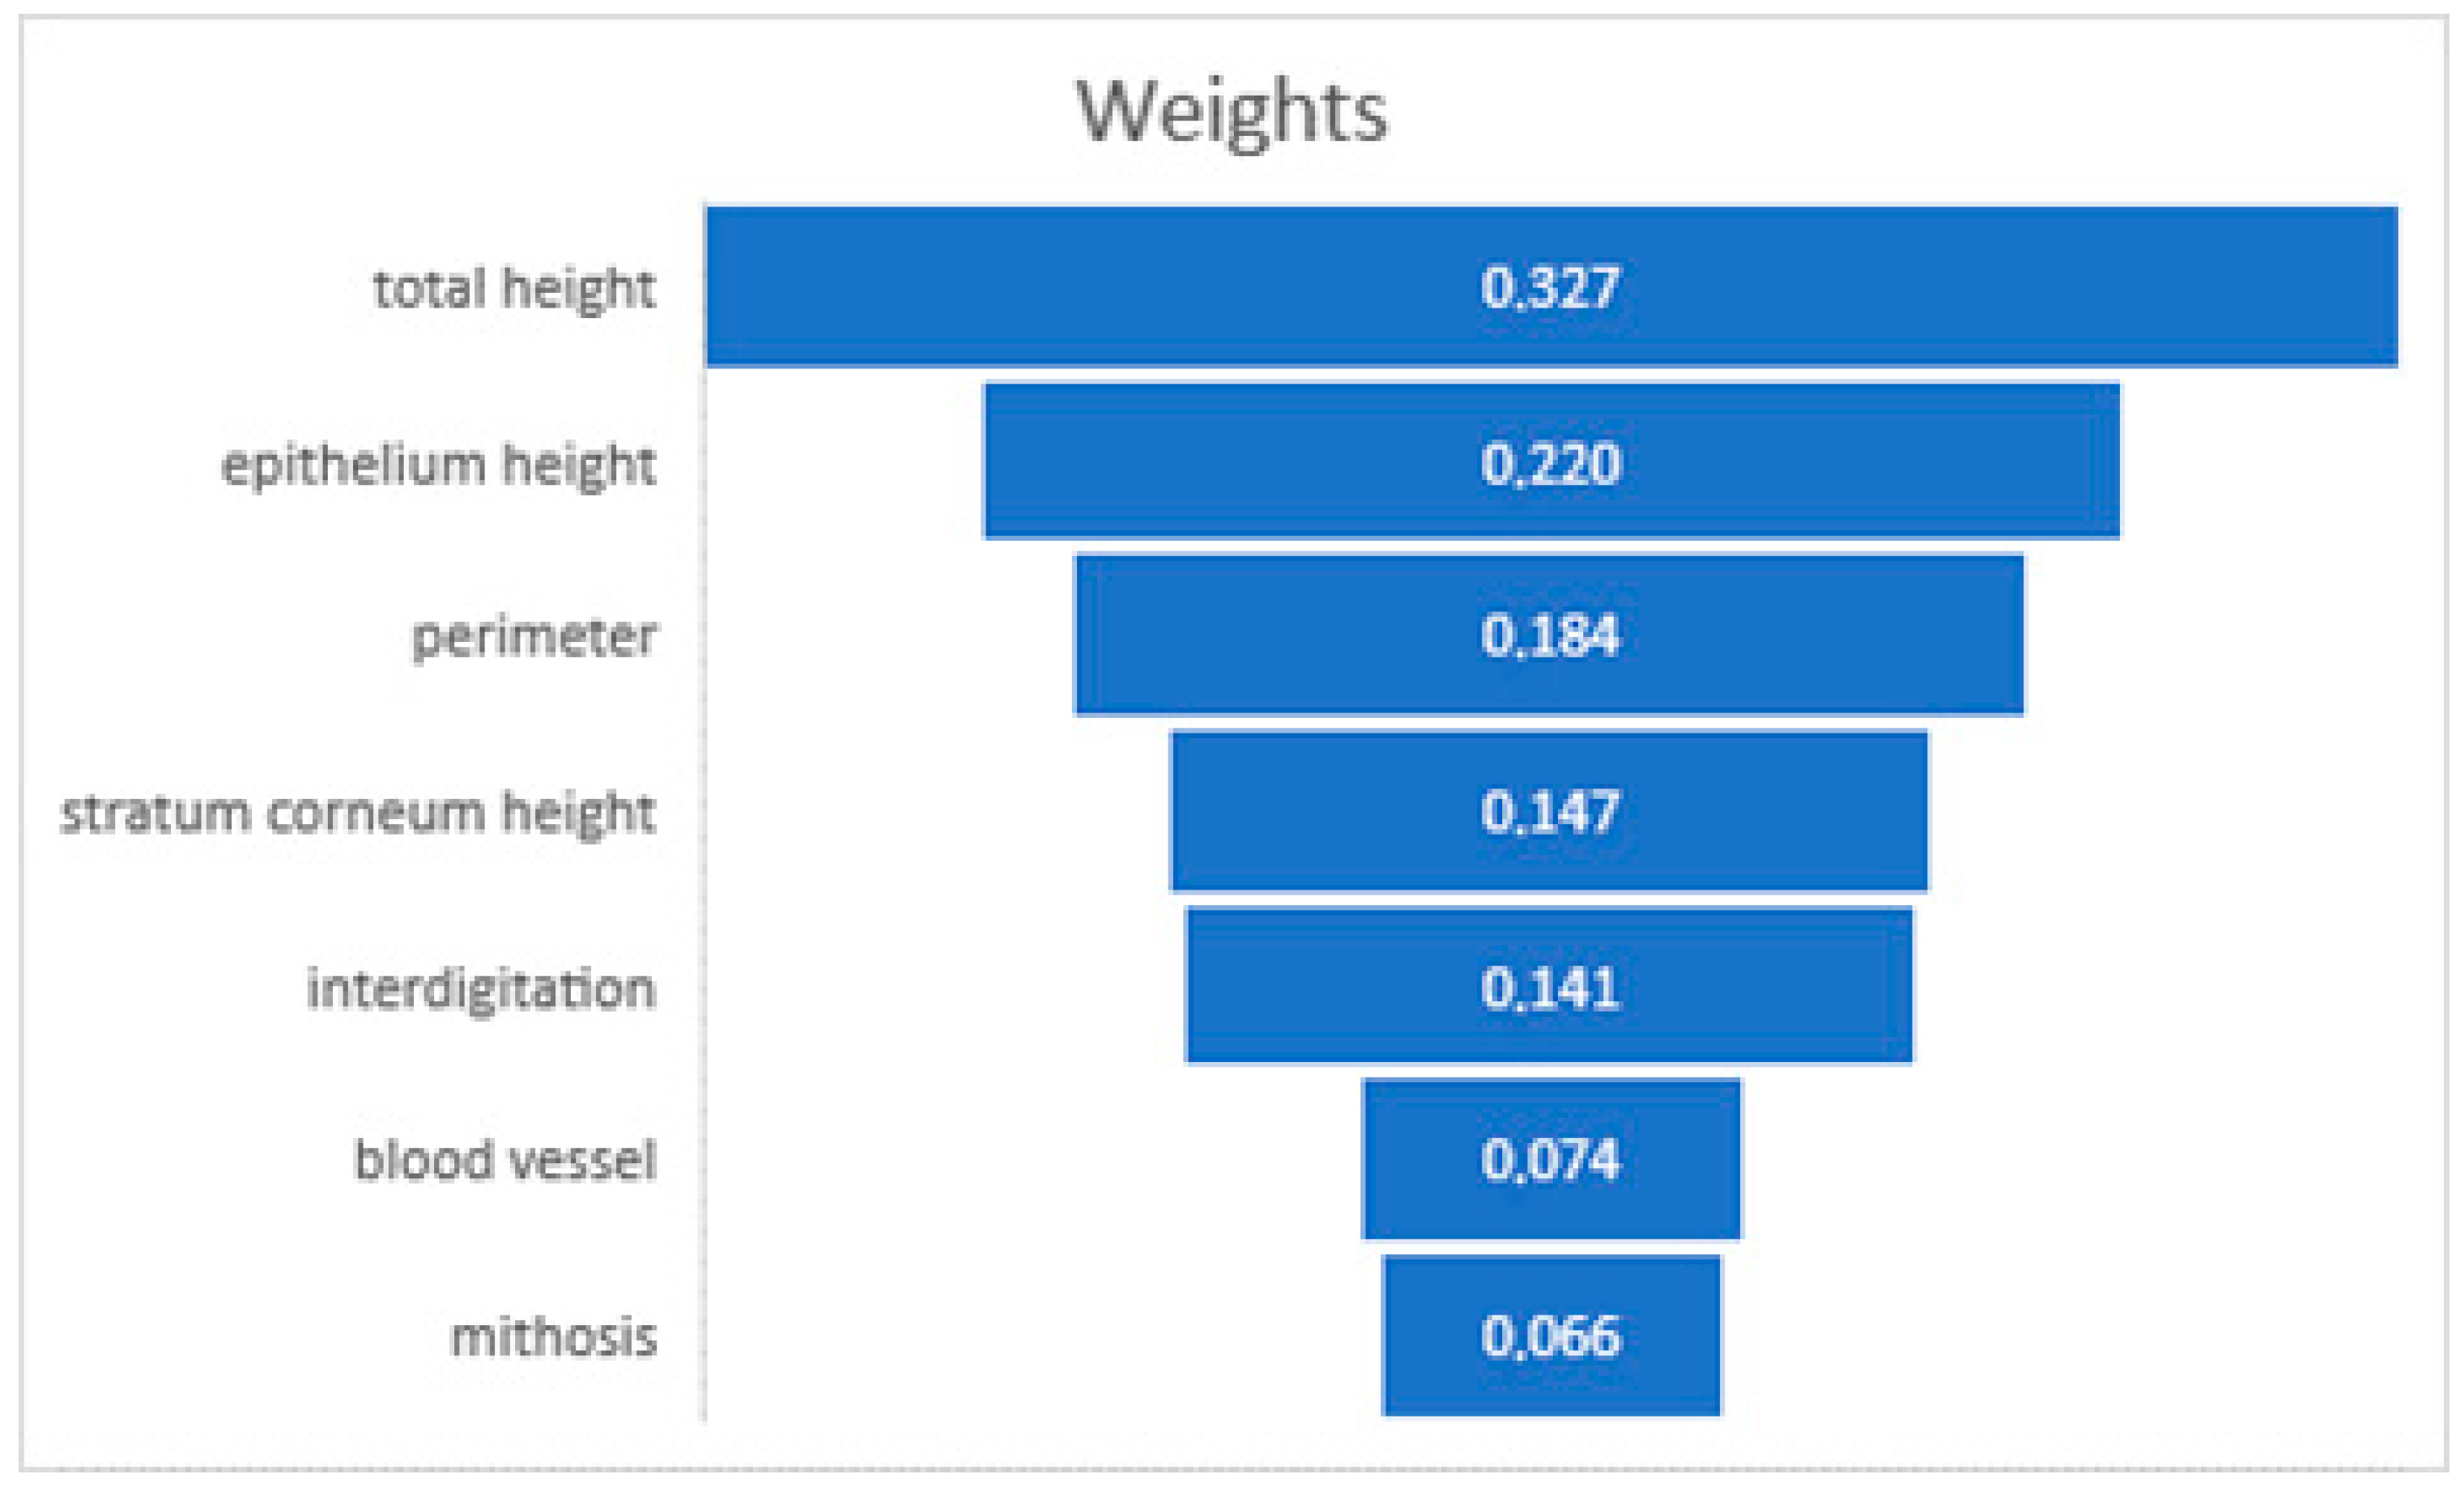Click the blood vessel axis label
Image resolution: width=2464 pixels, height=1487 pixels.
tap(505, 1161)
